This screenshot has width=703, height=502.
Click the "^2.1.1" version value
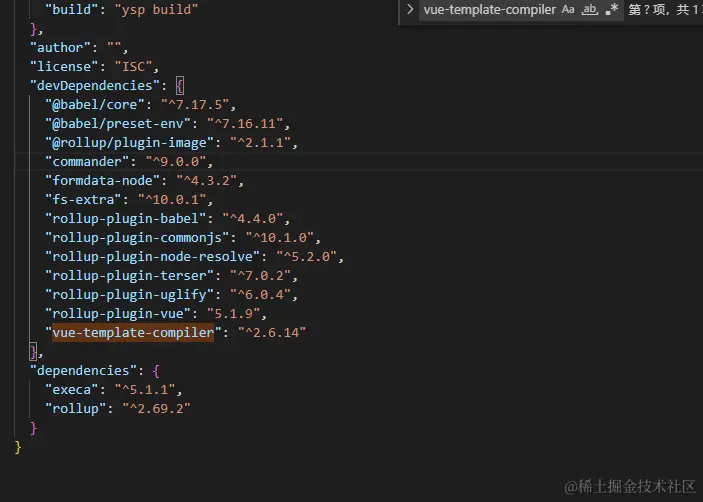click(260, 143)
